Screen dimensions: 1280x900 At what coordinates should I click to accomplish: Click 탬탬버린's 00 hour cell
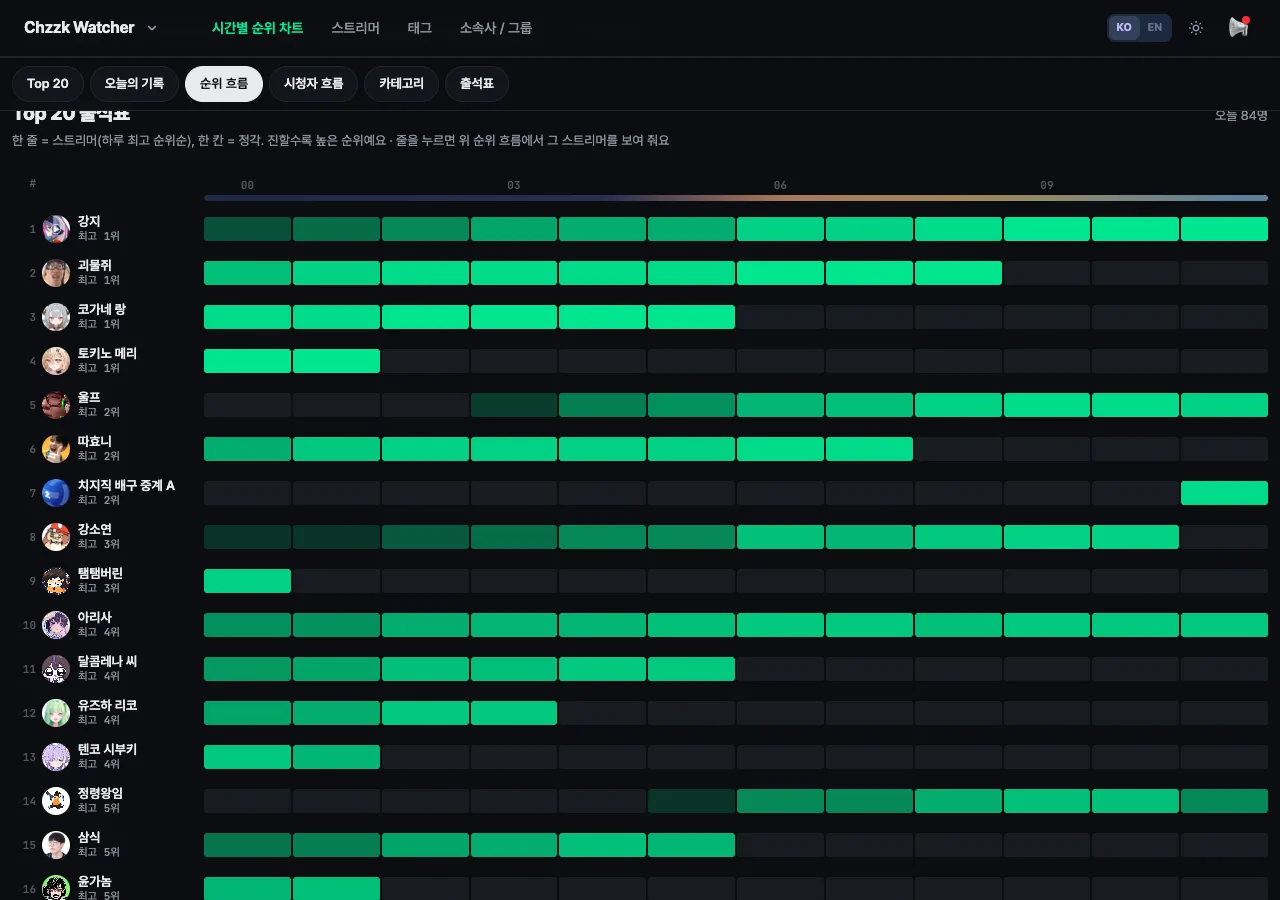247,581
